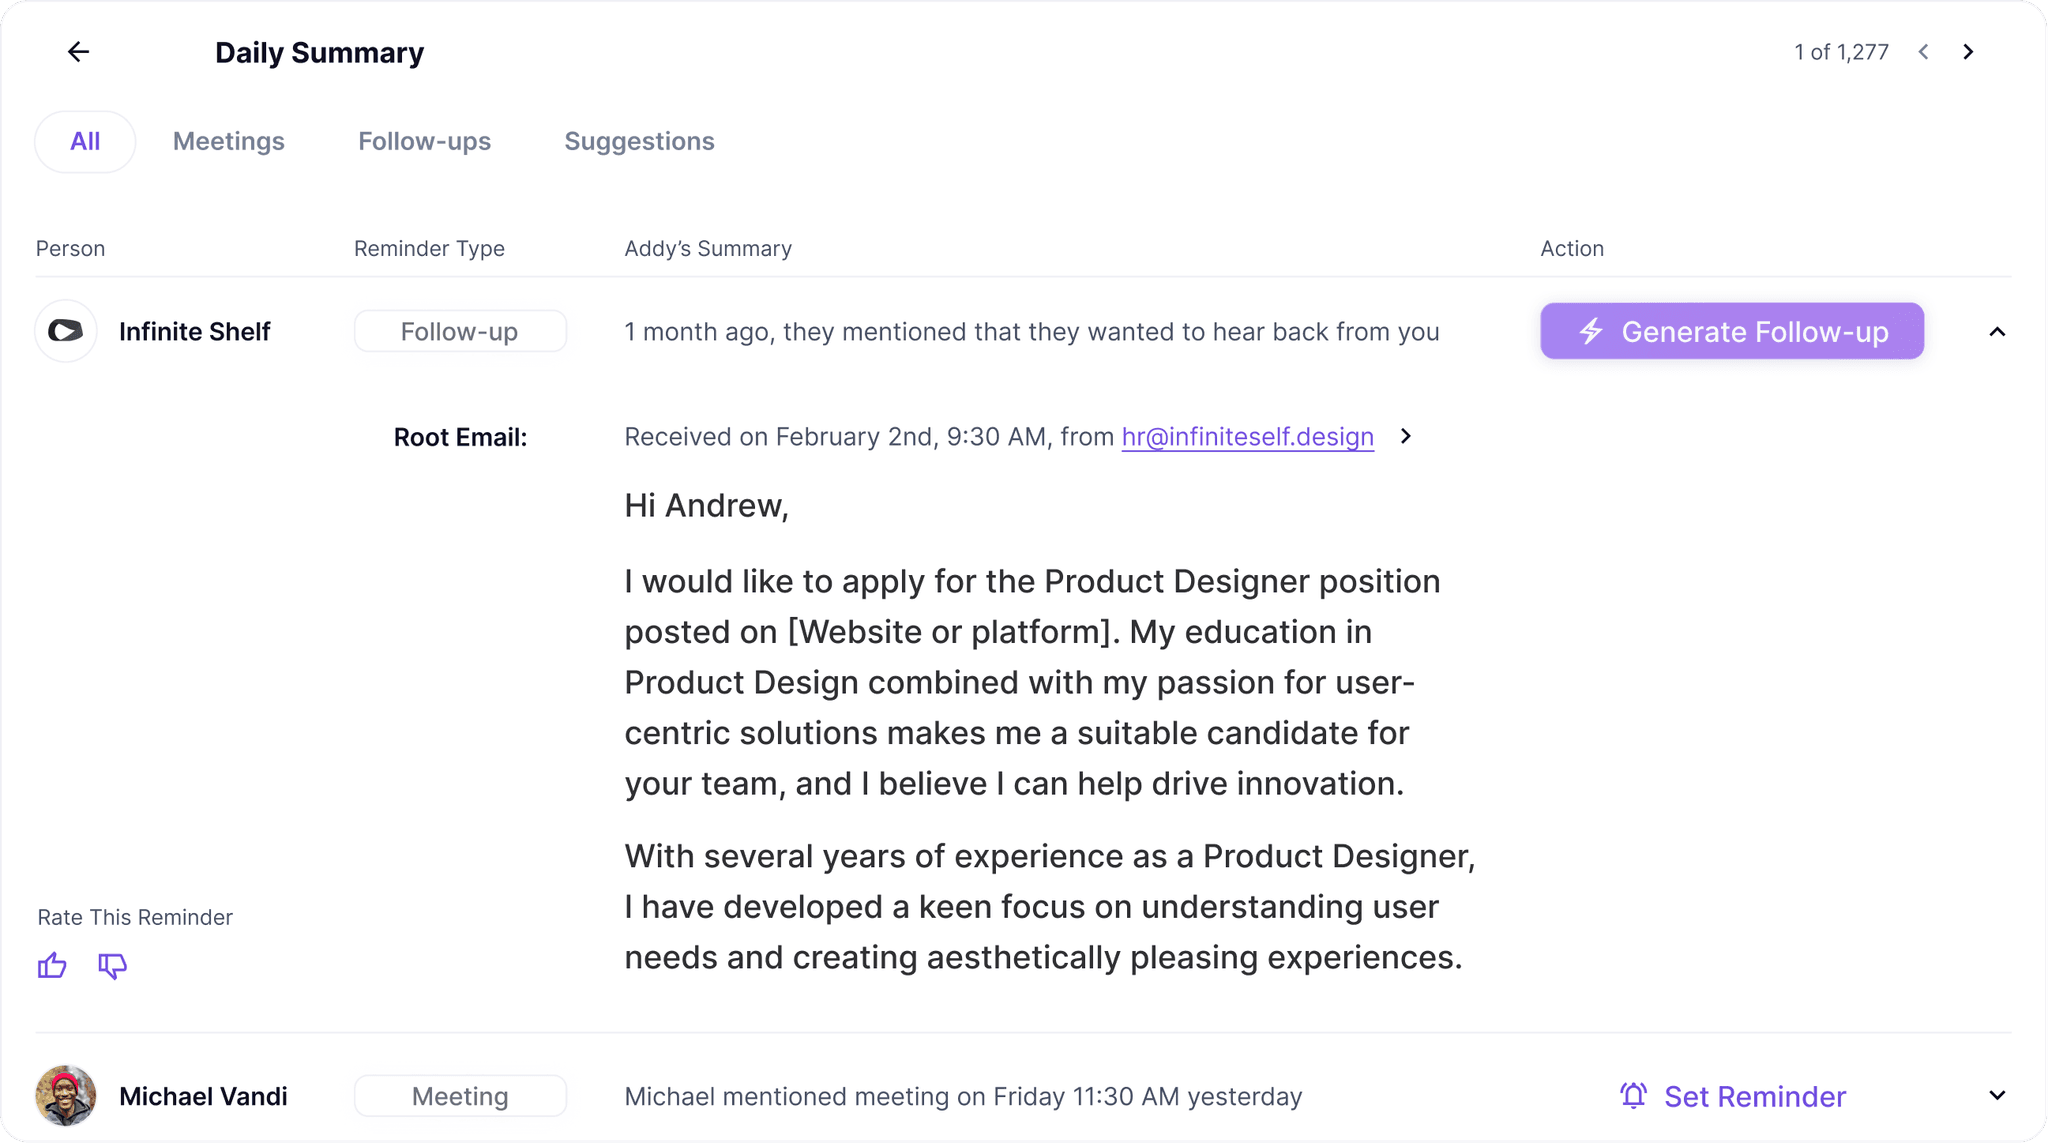Expand the Michael Vandi dropdown chevron
2048x1143 pixels.
[1999, 1095]
